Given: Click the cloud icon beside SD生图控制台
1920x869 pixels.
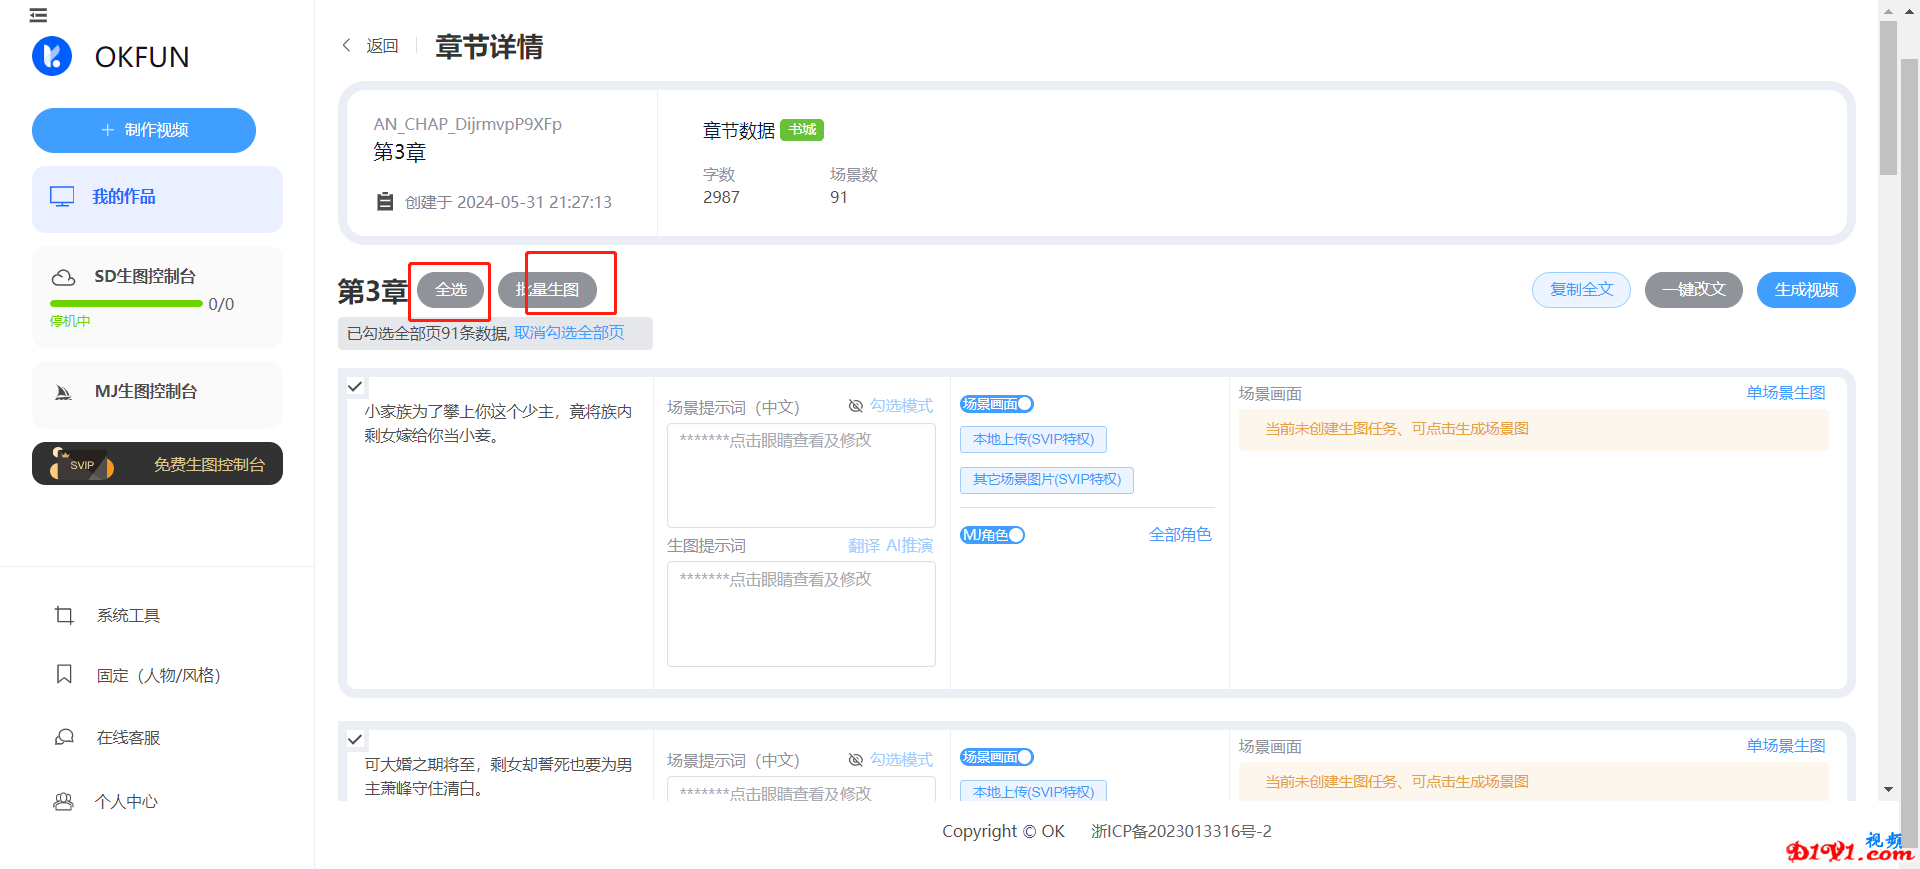Looking at the screenshot, I should [x=64, y=277].
